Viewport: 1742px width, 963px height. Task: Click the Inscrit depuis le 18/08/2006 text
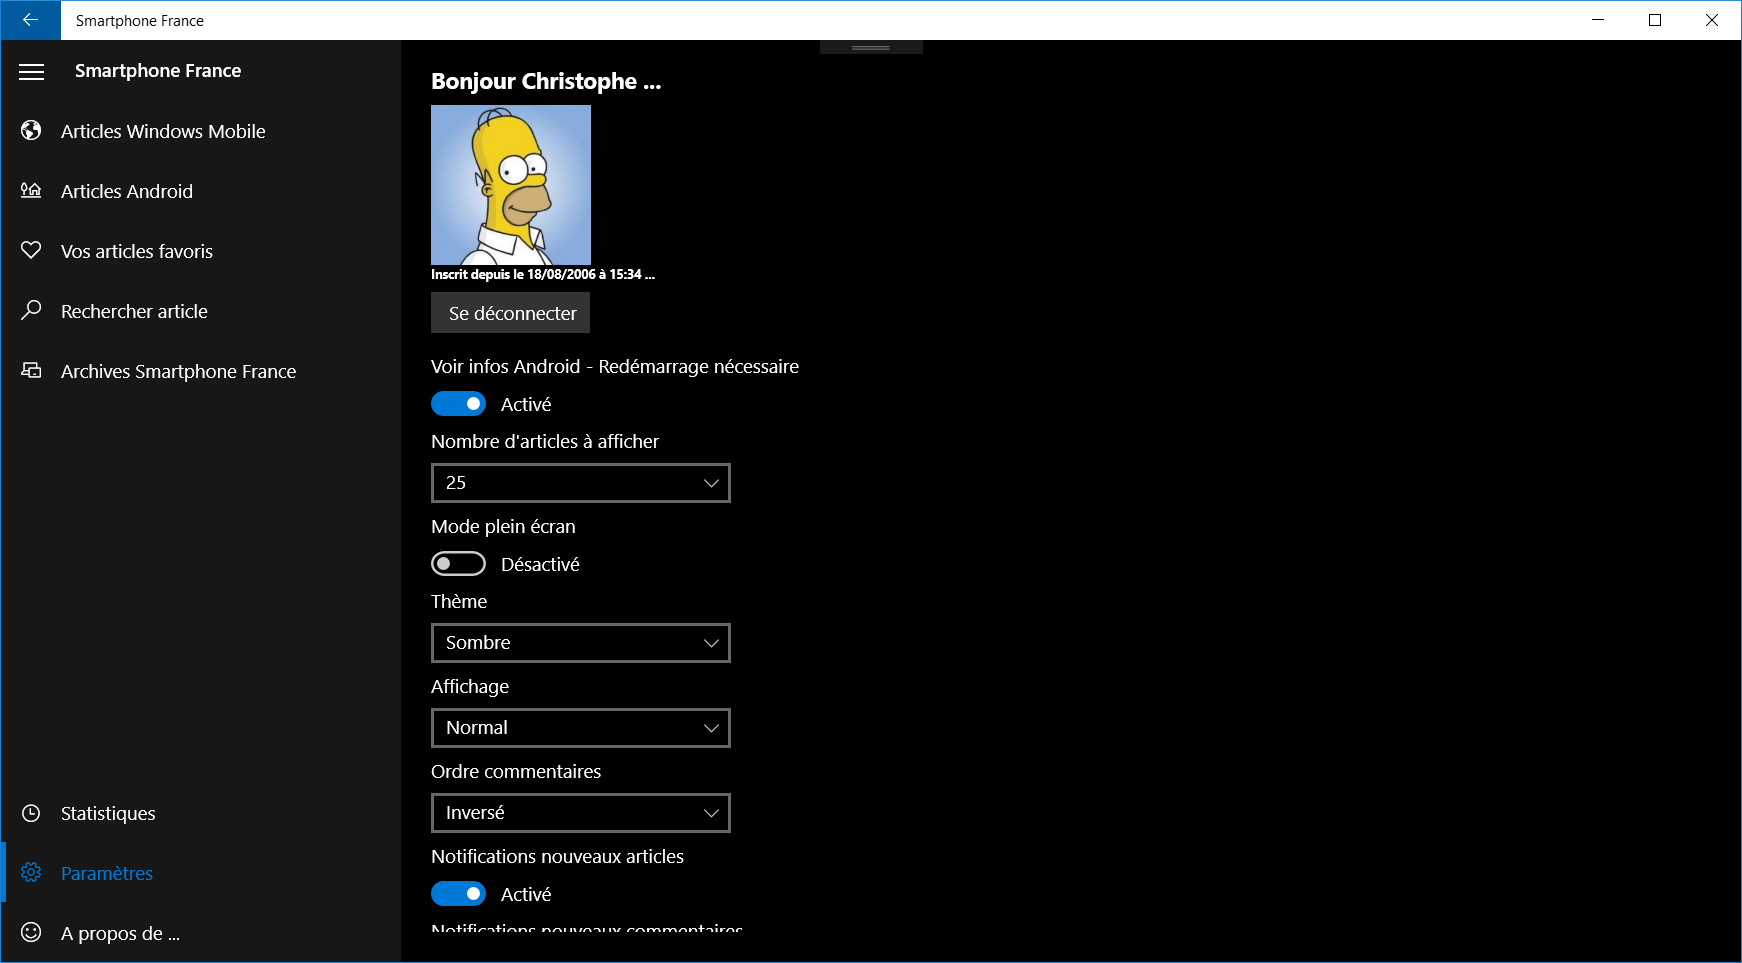543,274
